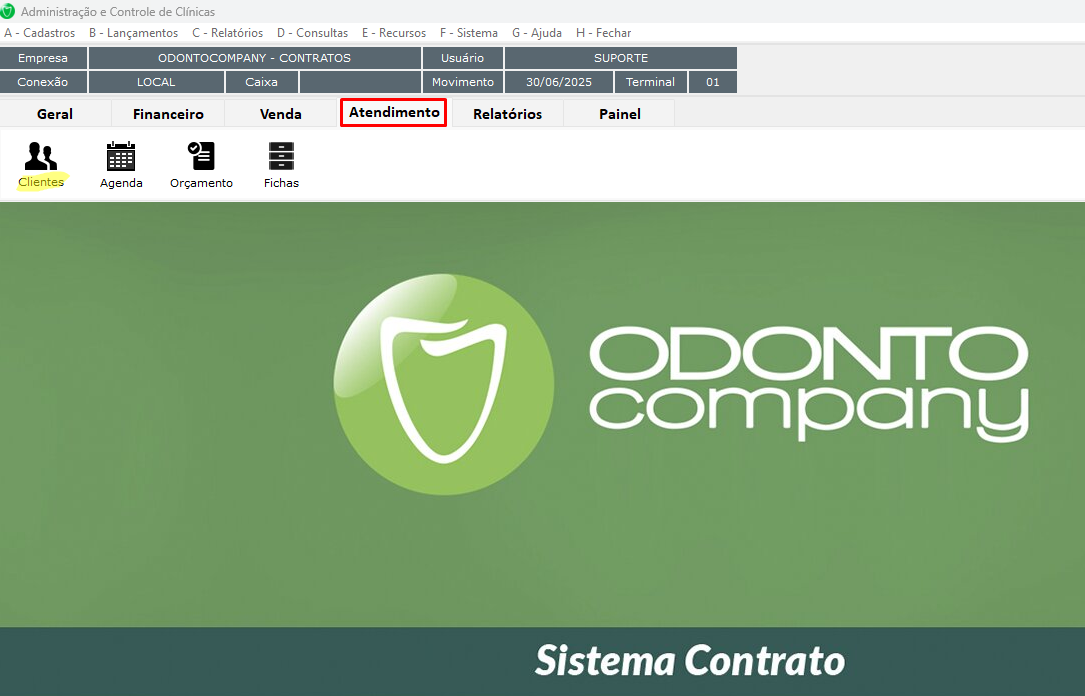Select the Atendimento tab

394,112
